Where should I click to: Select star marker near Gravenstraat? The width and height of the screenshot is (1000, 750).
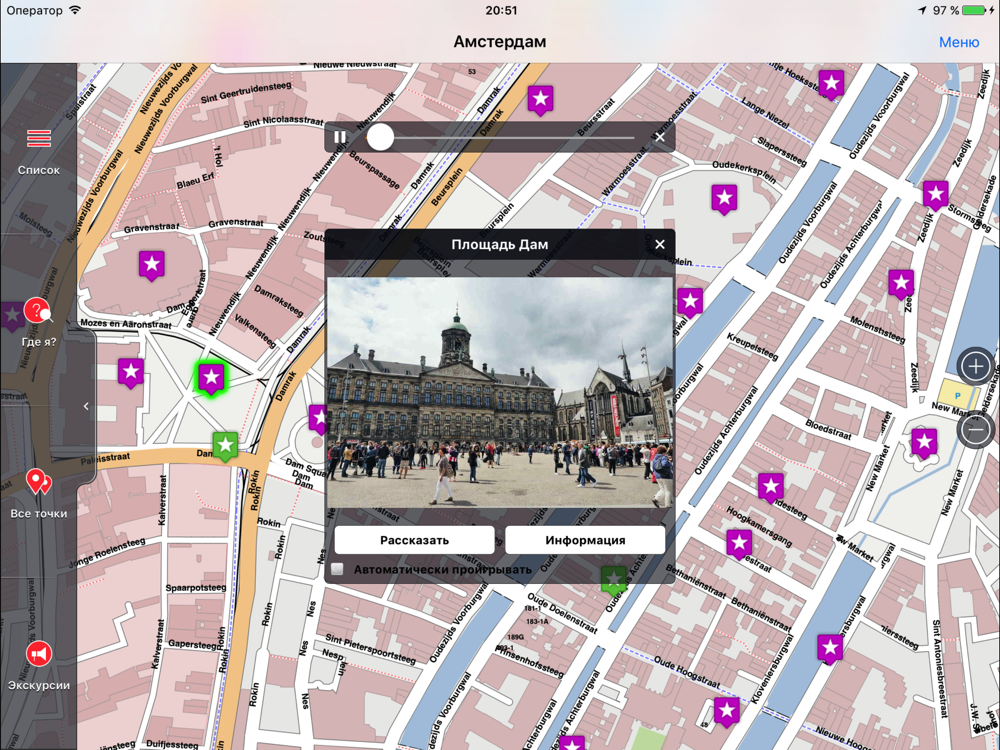click(x=152, y=265)
